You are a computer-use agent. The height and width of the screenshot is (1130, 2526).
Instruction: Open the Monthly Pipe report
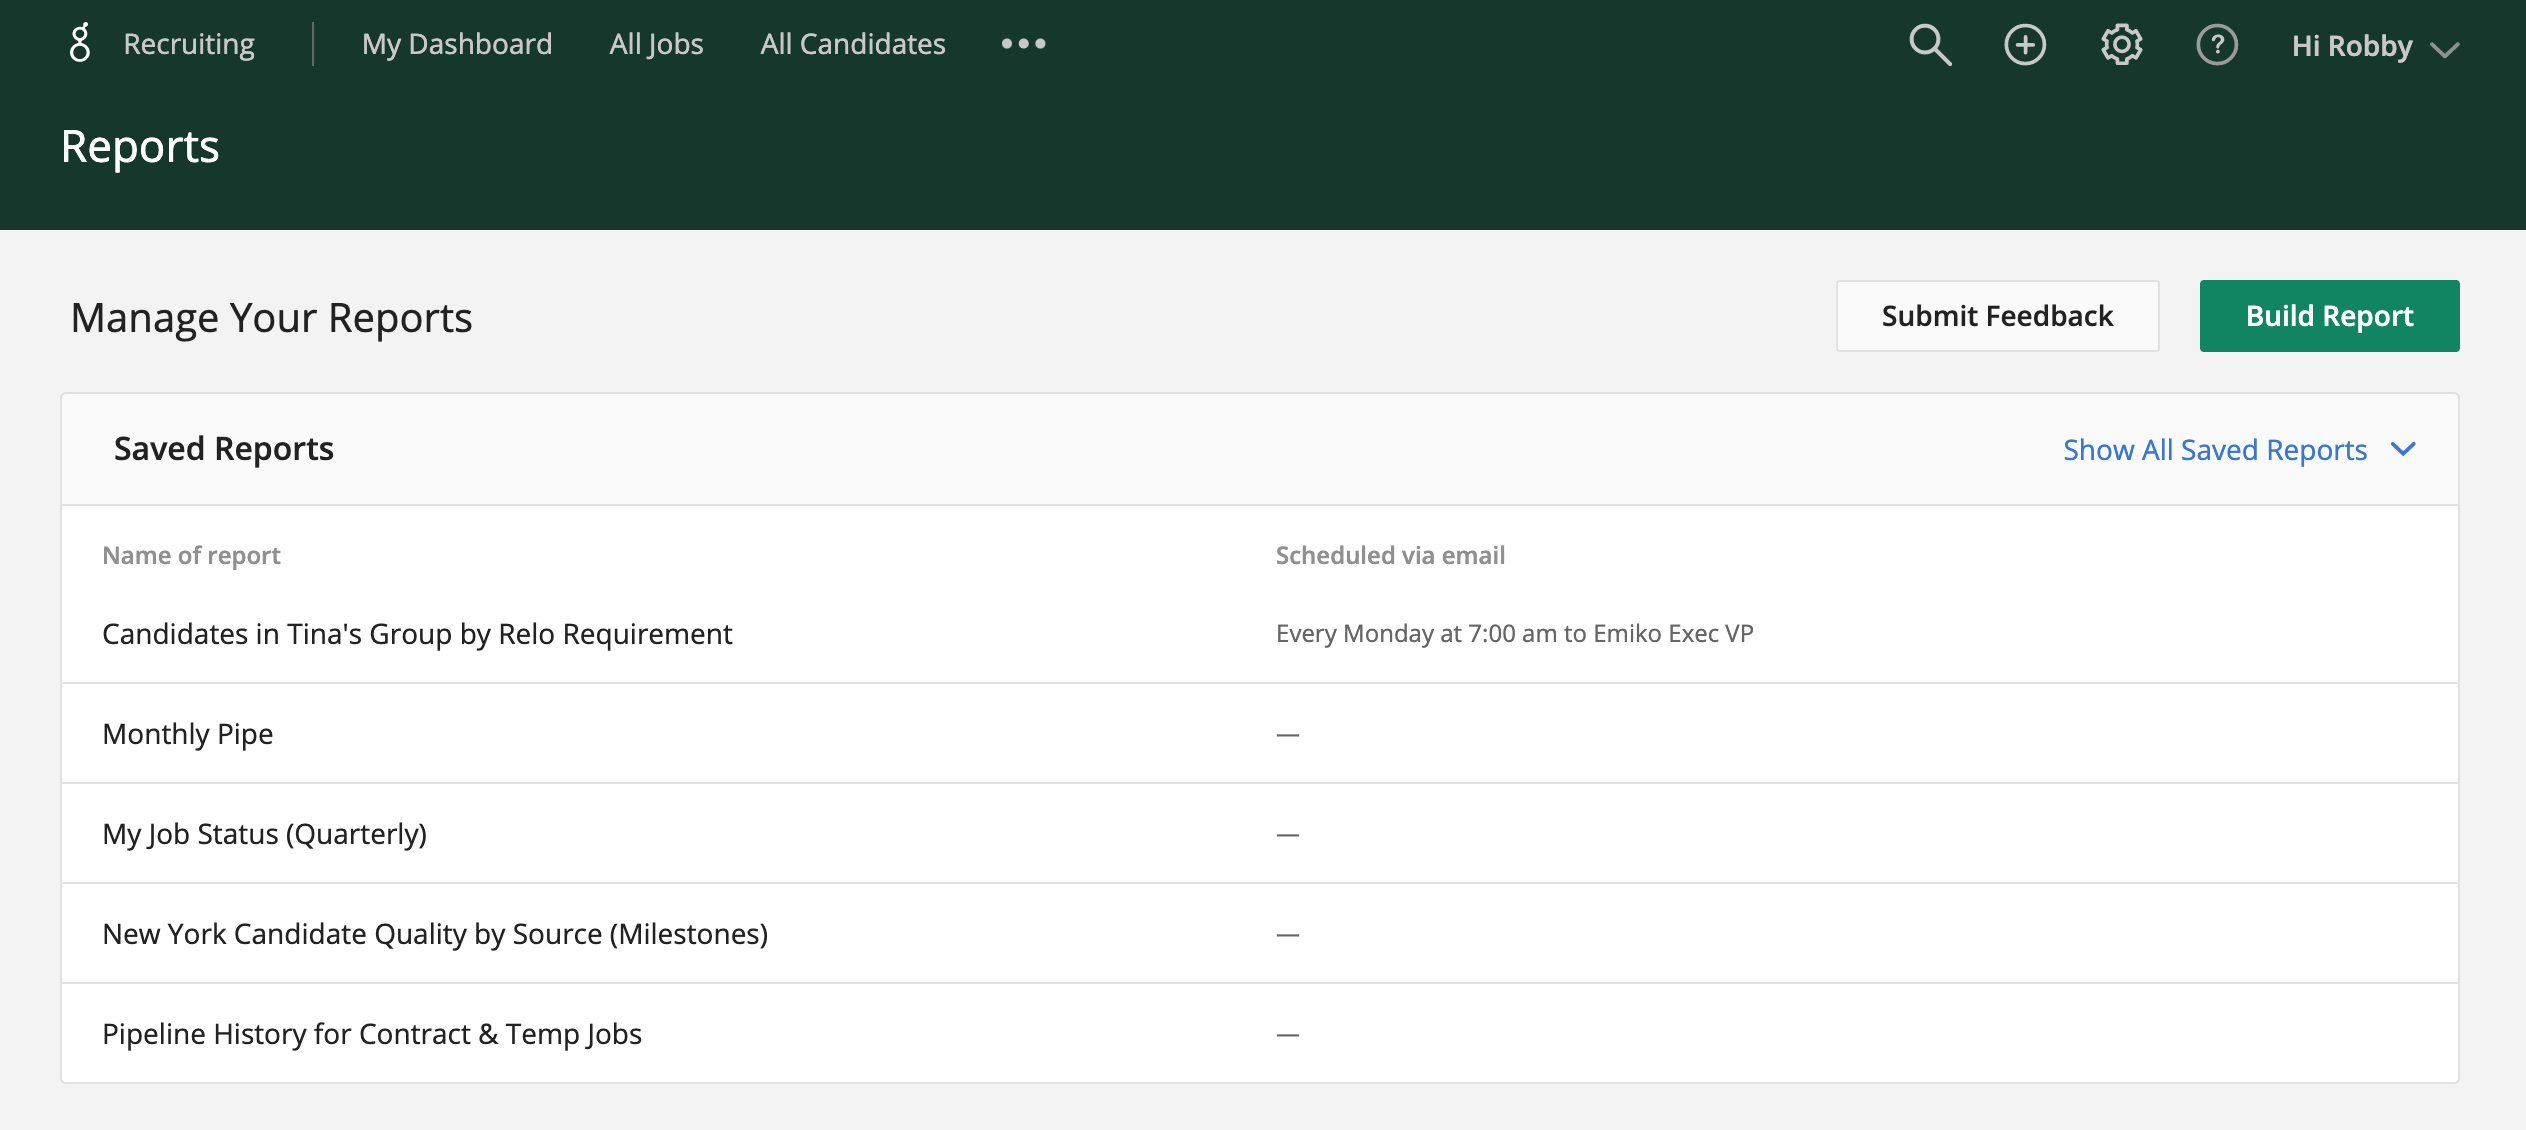point(188,734)
